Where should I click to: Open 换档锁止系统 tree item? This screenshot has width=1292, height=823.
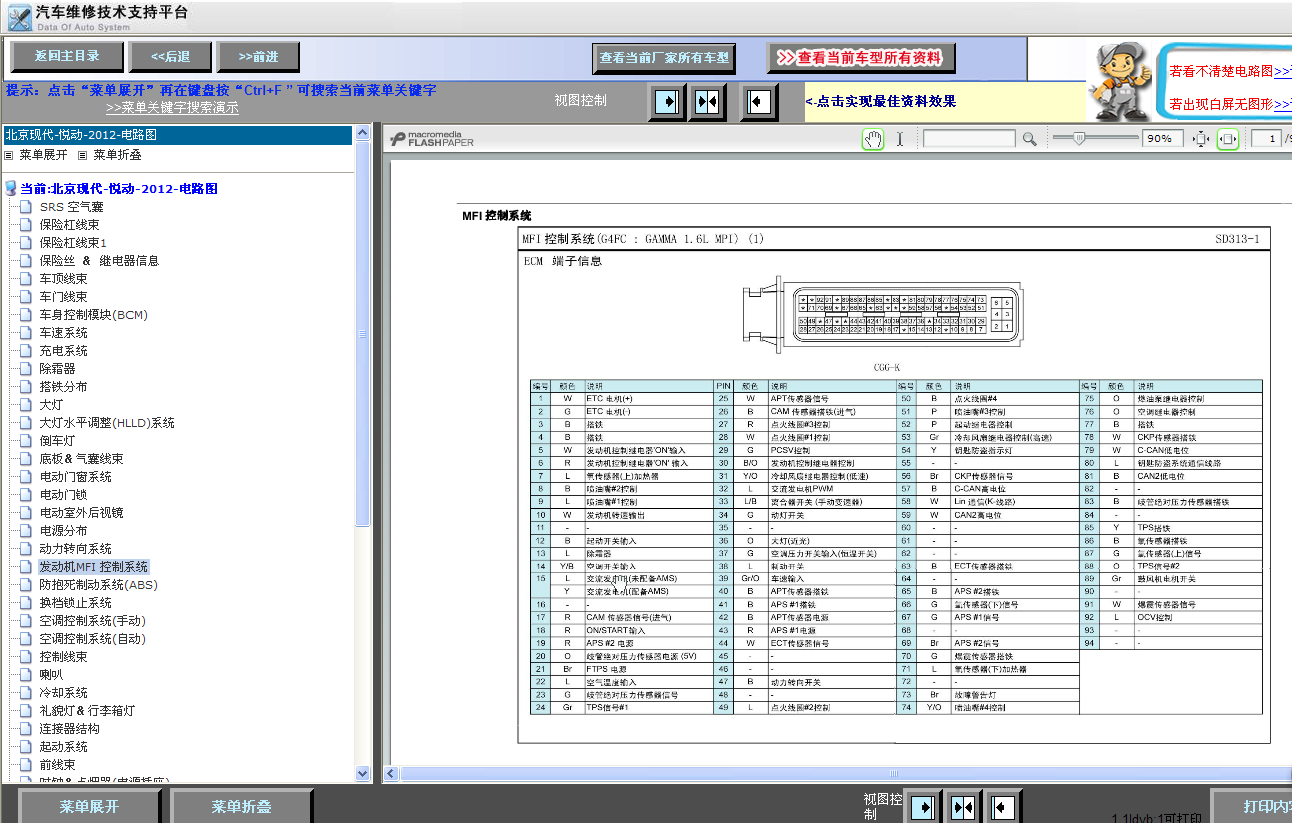point(75,603)
